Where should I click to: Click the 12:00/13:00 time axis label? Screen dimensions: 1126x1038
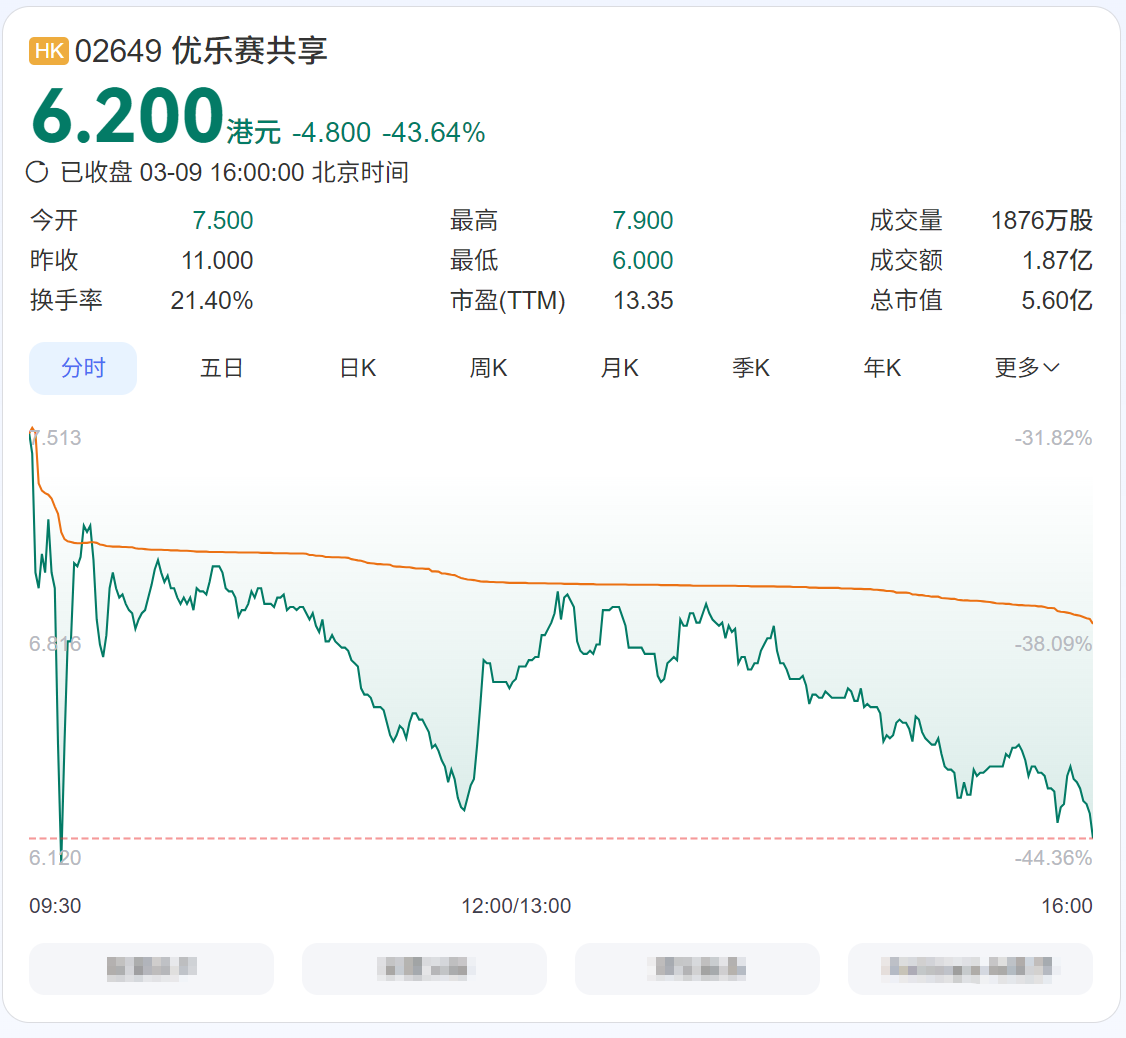tap(516, 906)
